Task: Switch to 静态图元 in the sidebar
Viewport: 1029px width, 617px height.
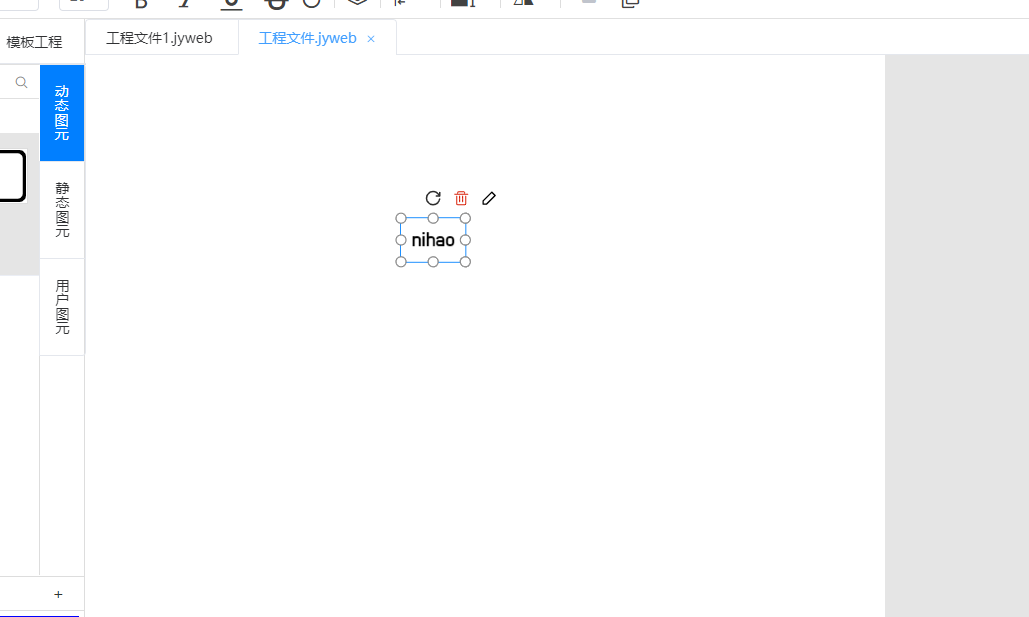Action: (61, 210)
